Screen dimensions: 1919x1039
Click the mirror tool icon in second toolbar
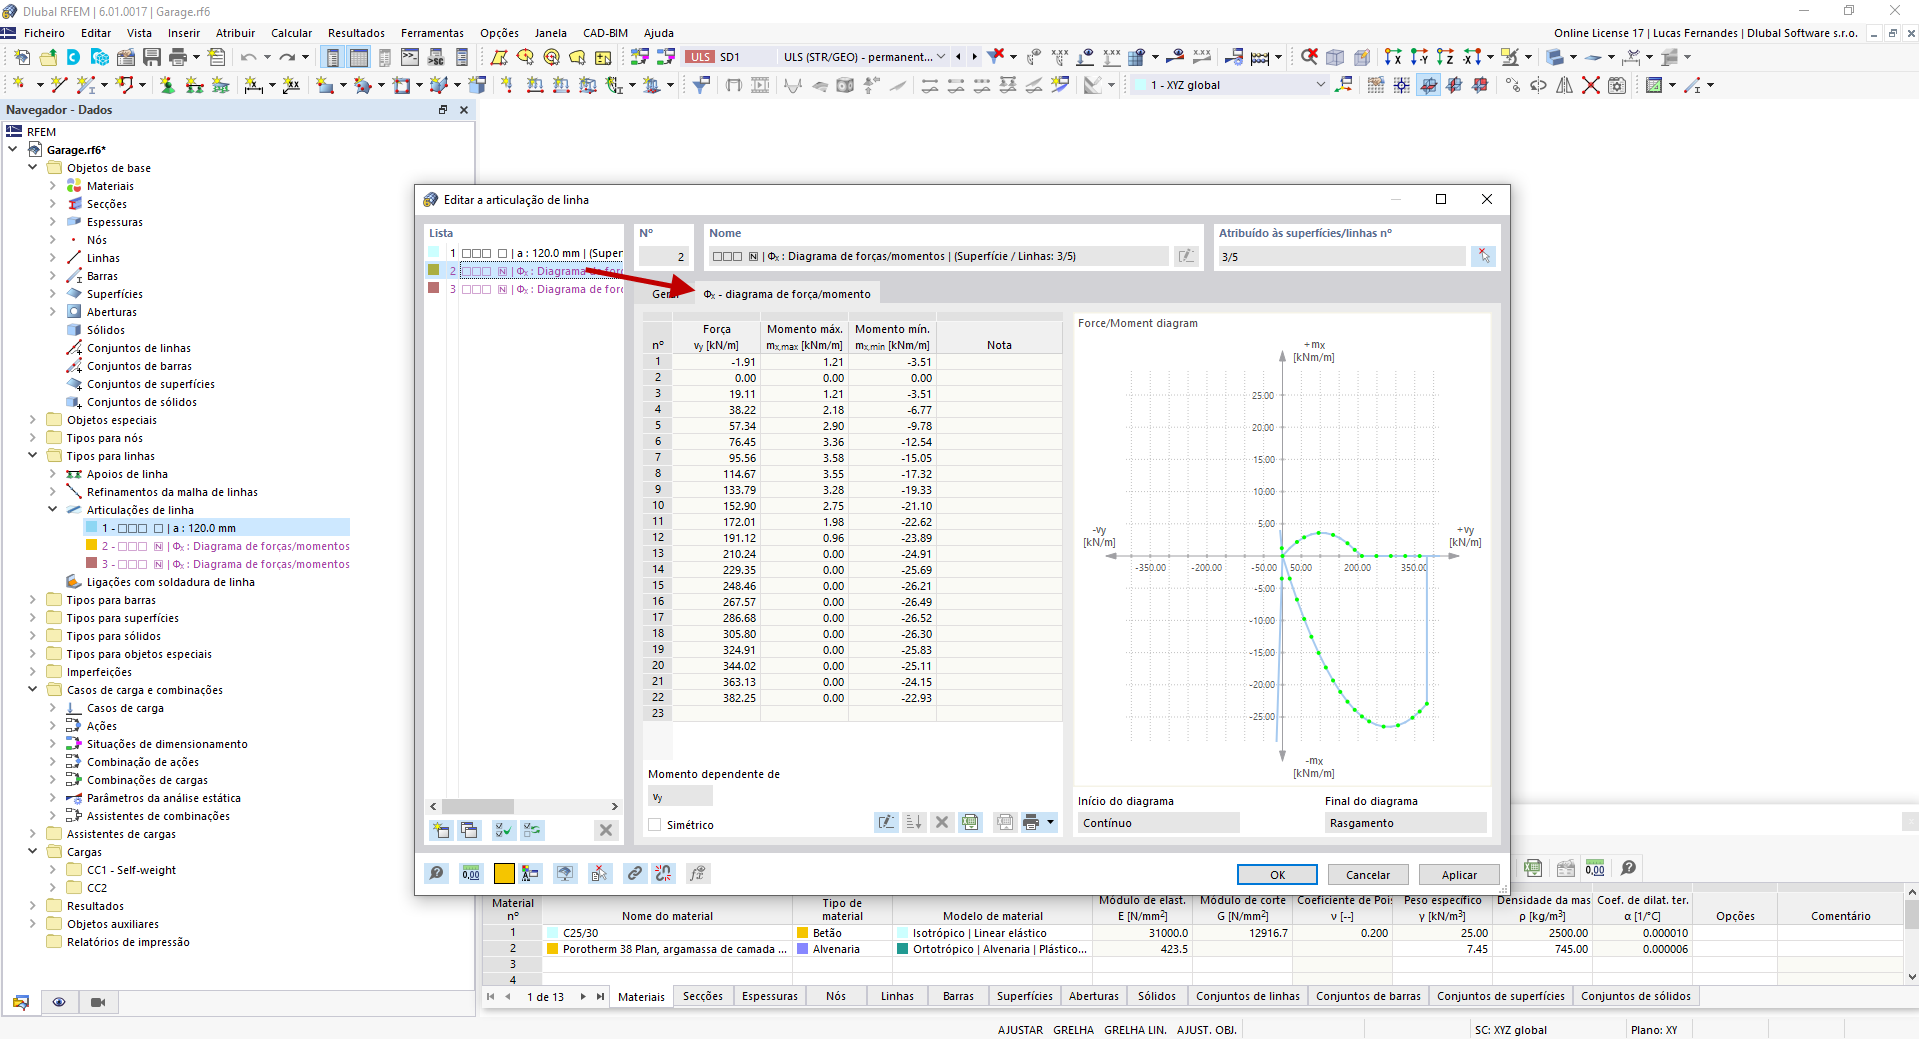(x=1564, y=85)
